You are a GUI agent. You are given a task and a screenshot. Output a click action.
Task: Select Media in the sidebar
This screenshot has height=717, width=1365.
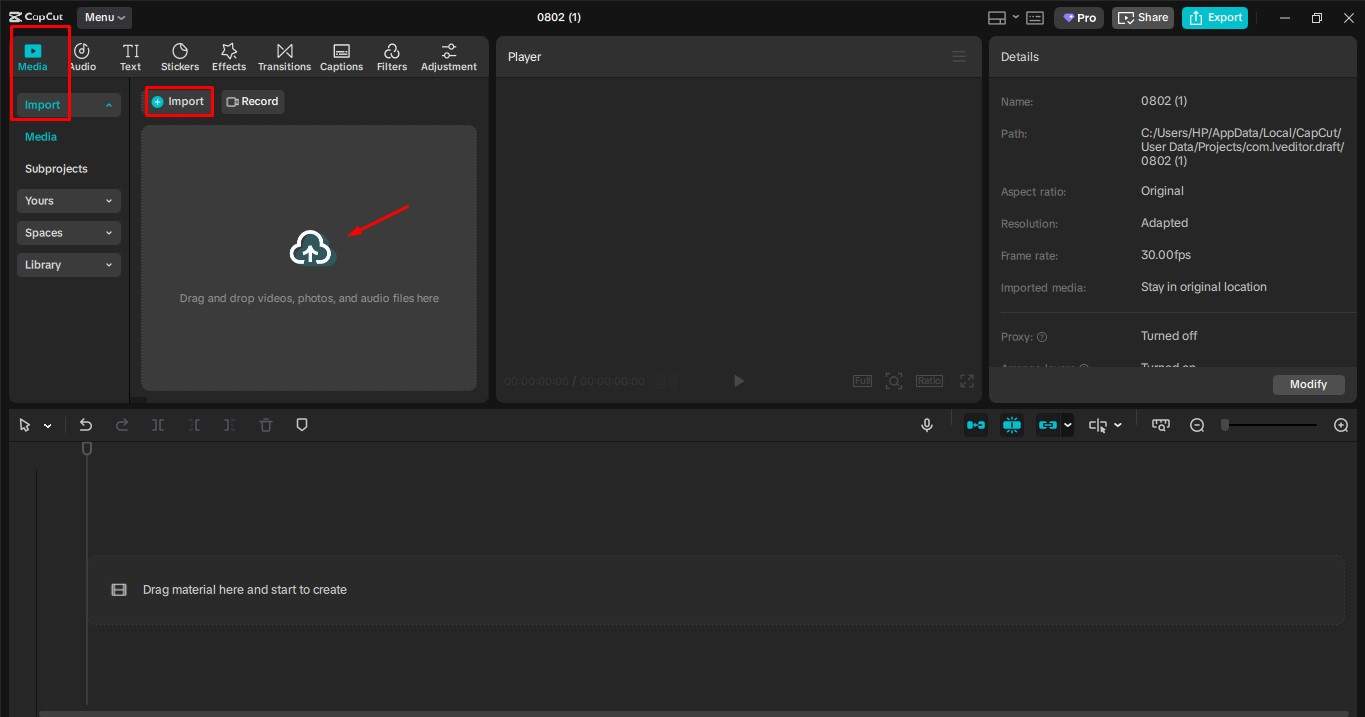click(x=41, y=137)
